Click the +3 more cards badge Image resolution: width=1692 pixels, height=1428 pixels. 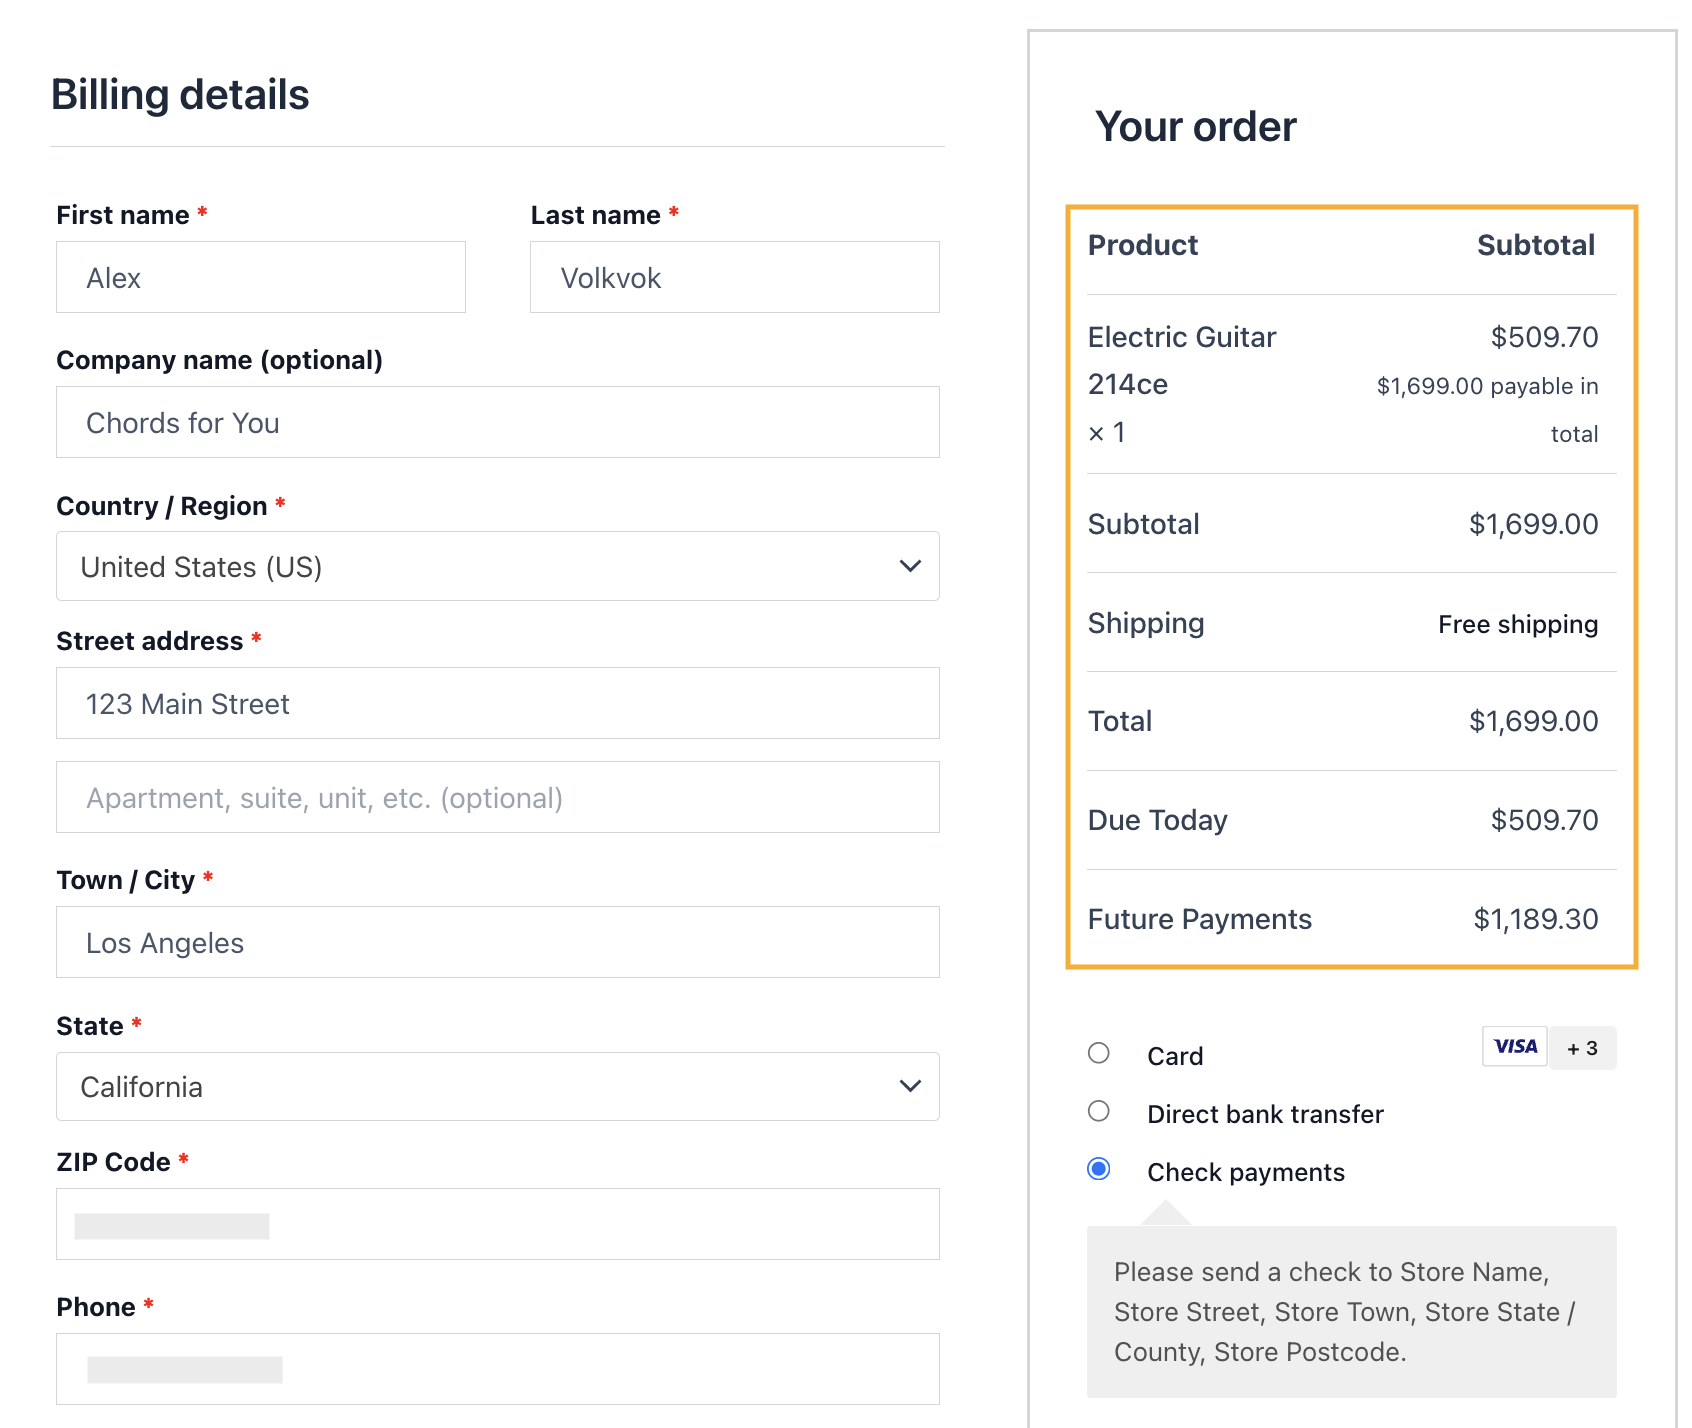click(x=1582, y=1048)
